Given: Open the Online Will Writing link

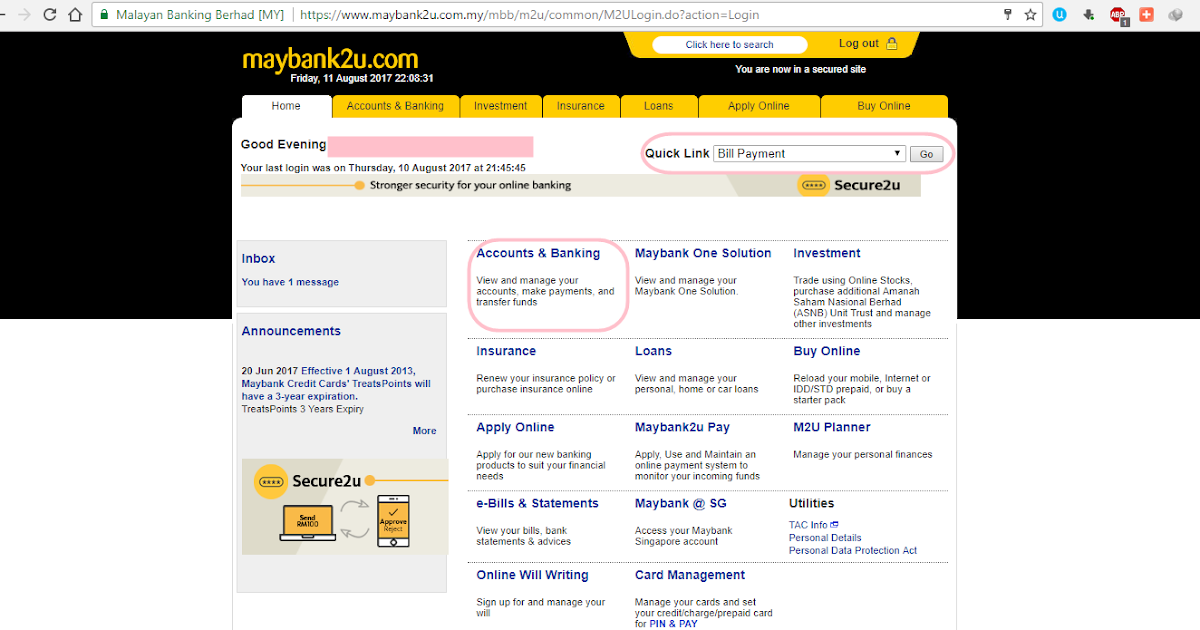Looking at the screenshot, I should (x=532, y=575).
